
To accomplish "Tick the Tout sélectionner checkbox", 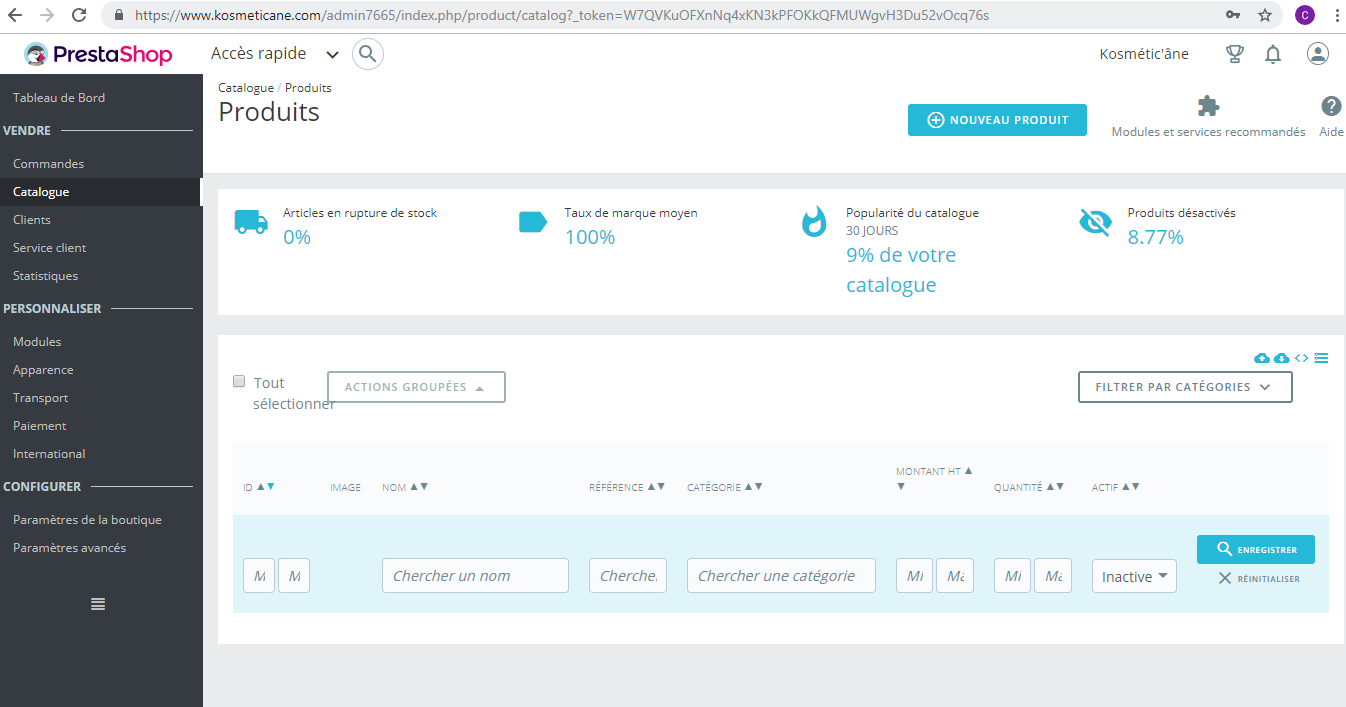I will click(239, 381).
